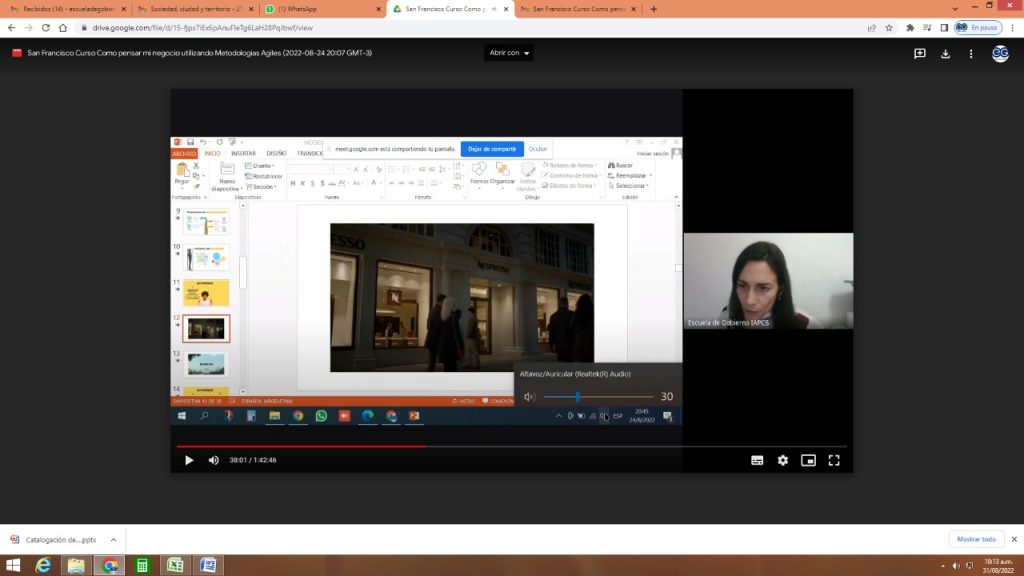Click 'Mostrar todo' downloads button
This screenshot has height=576, width=1024.
(976, 539)
